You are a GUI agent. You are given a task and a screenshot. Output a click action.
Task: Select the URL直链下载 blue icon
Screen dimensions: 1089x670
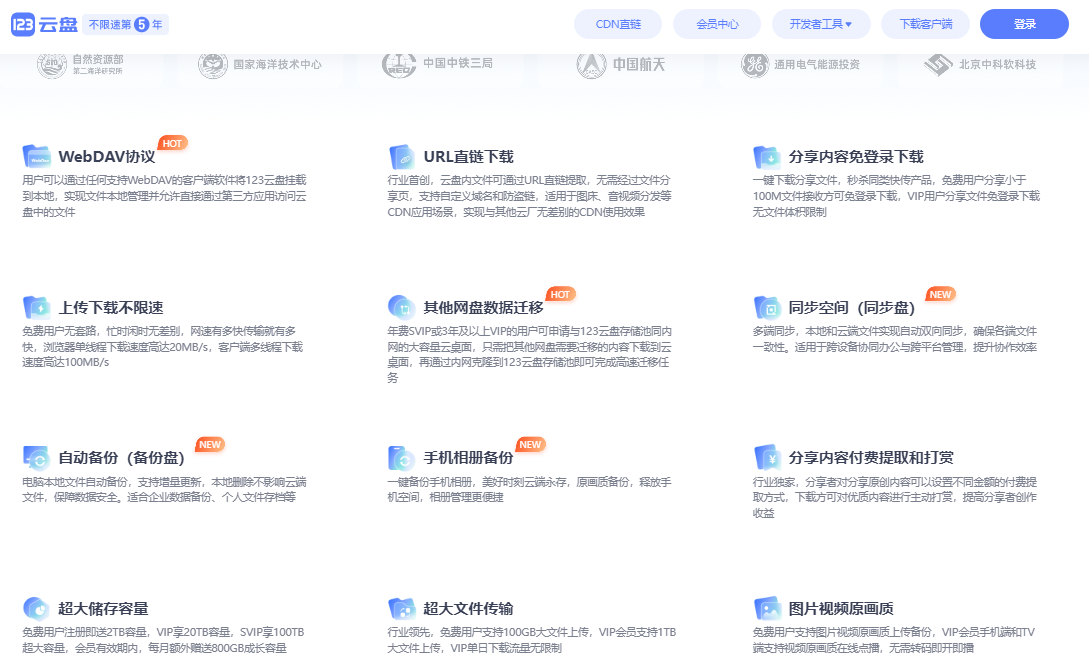(400, 155)
